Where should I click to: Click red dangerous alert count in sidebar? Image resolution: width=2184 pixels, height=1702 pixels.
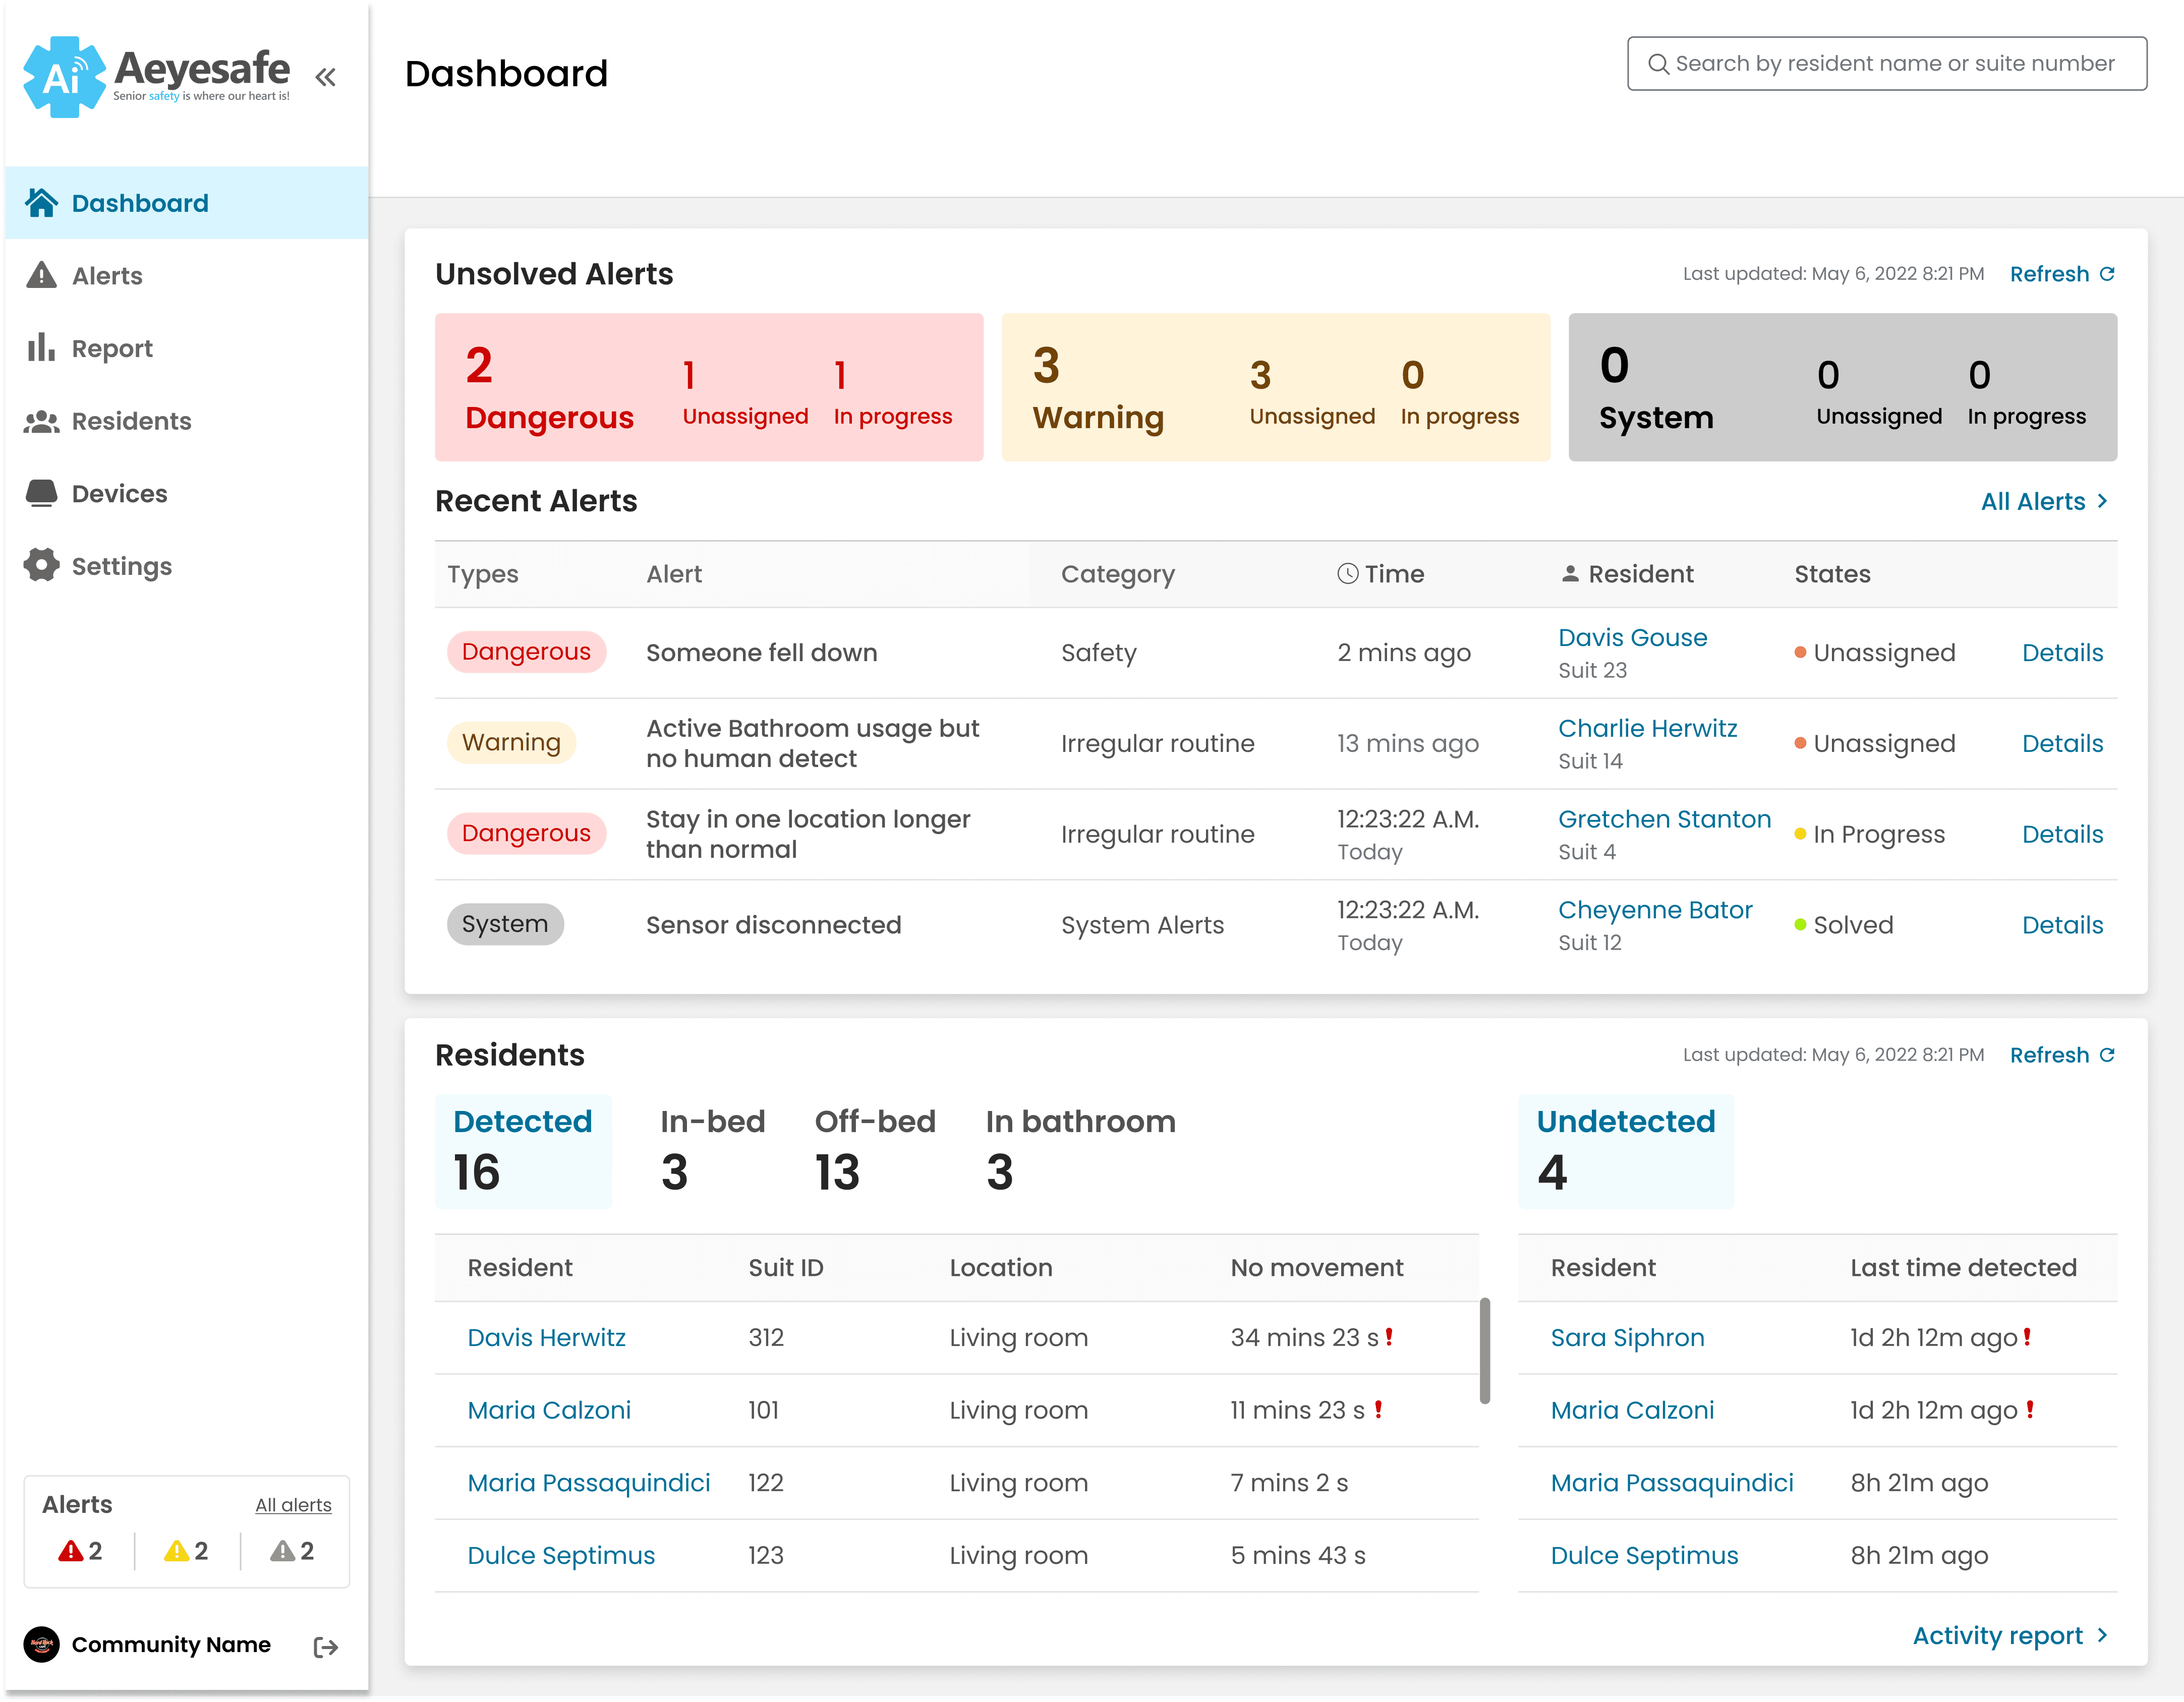coord(80,1551)
